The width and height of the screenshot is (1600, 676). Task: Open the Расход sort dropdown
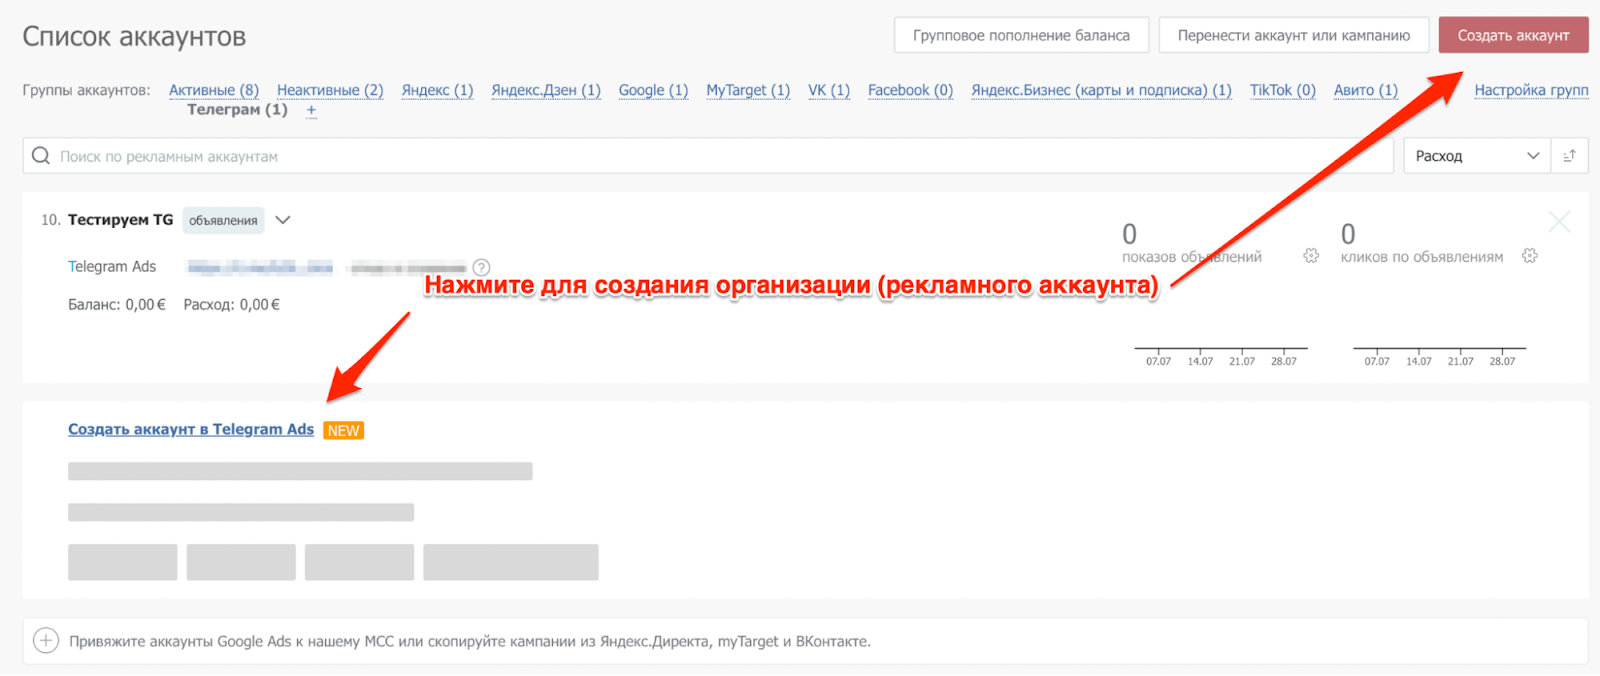tap(1476, 156)
